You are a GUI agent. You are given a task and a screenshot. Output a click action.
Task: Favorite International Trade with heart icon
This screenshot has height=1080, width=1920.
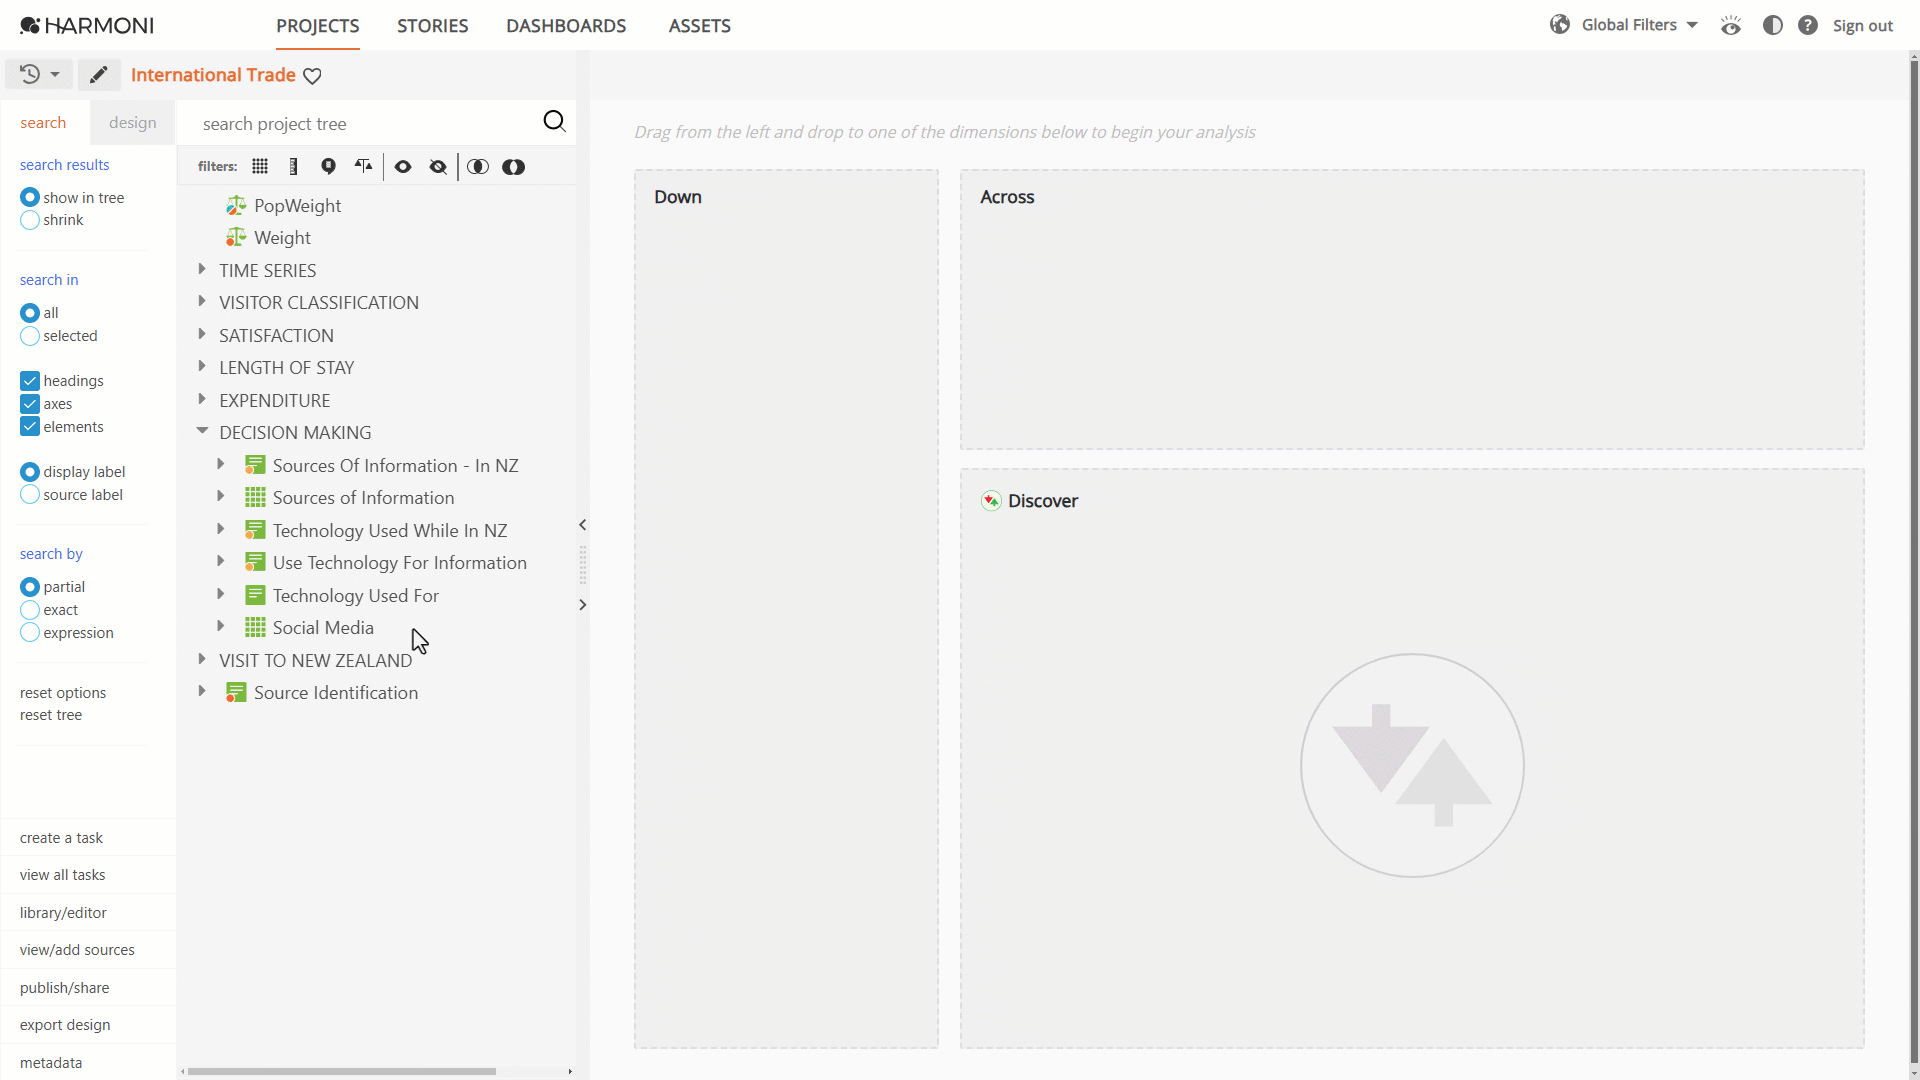click(312, 76)
